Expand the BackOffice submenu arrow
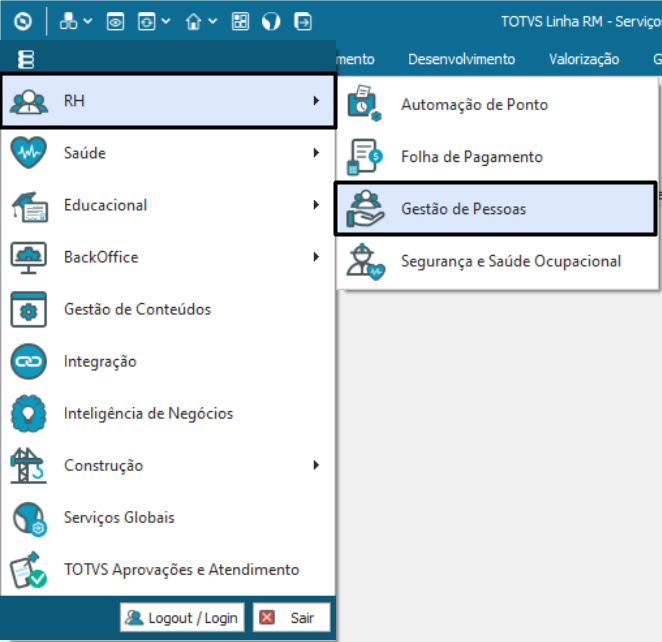The image size is (662, 642). (x=316, y=257)
